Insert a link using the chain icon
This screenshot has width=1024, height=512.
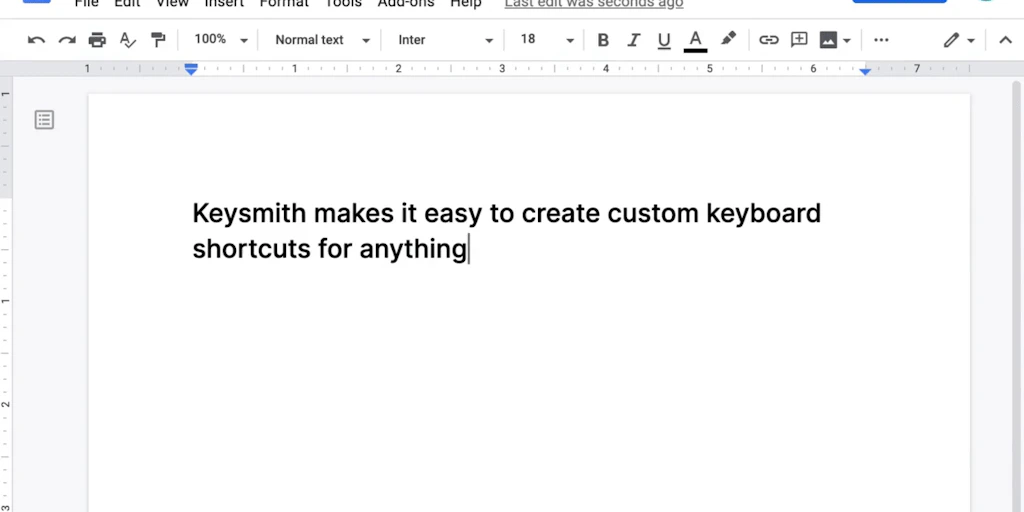click(x=768, y=40)
